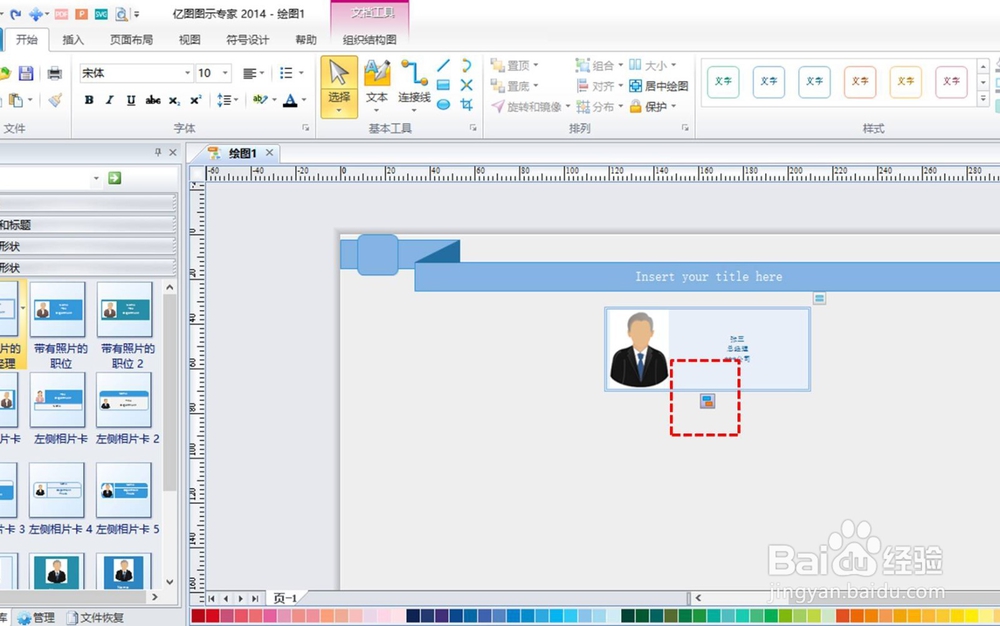Image resolution: width=1000 pixels, height=626 pixels.
Task: Click the 文件恢复 file recovery button
Action: [95, 618]
